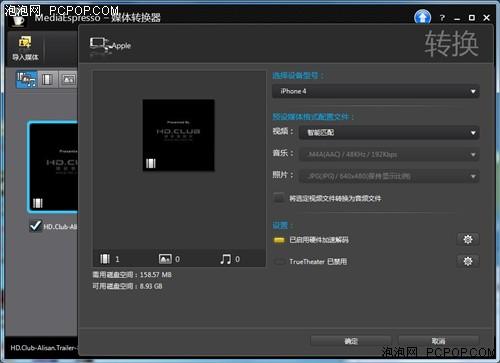
Task: Open the music M4A(AAC) profile dropdown
Action: click(x=389, y=154)
